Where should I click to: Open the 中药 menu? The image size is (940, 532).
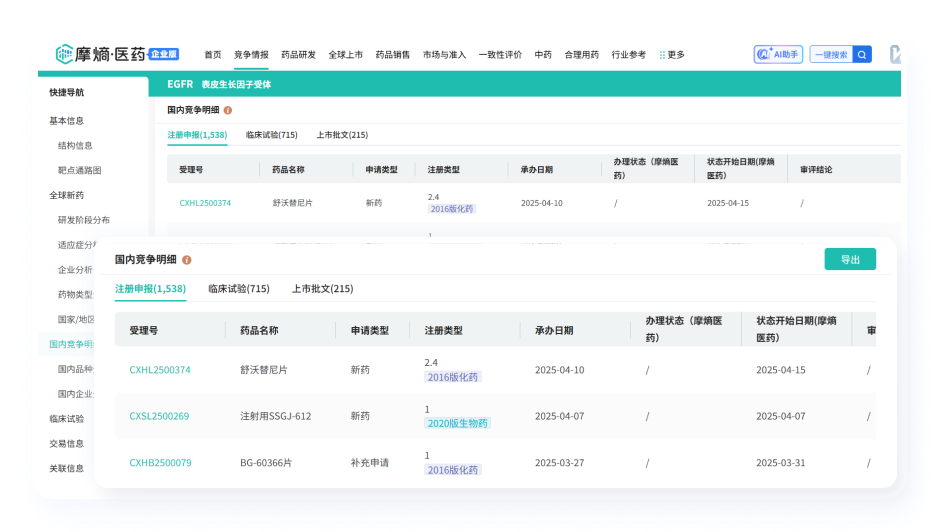543,55
